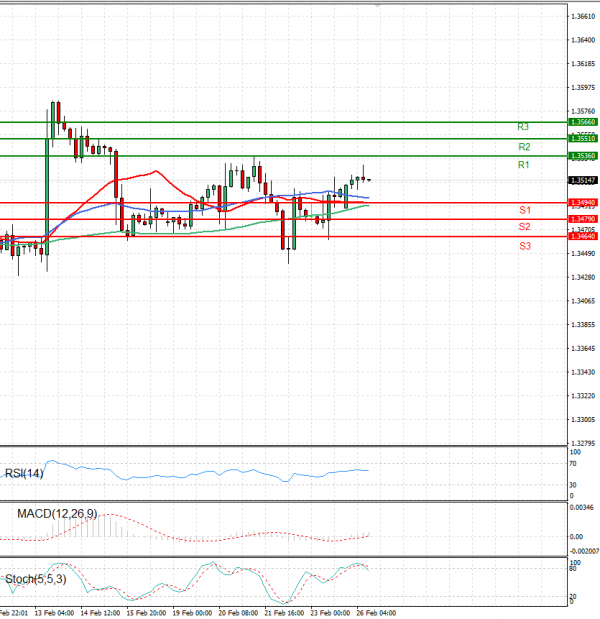Viewport: 600px width, 619px height.
Task: Click the 21 Feb 16:00 time label
Action: pyautogui.click(x=284, y=613)
